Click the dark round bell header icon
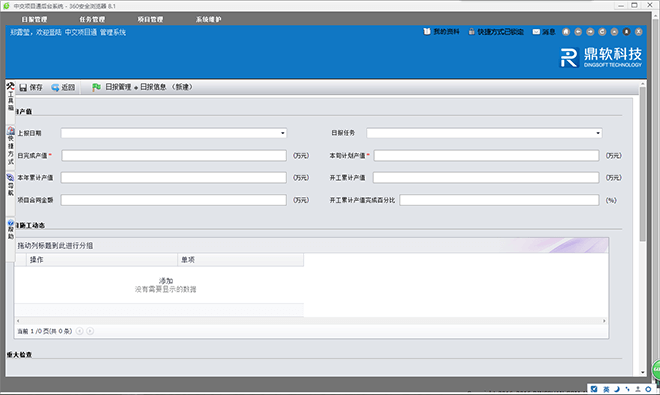 click(626, 32)
